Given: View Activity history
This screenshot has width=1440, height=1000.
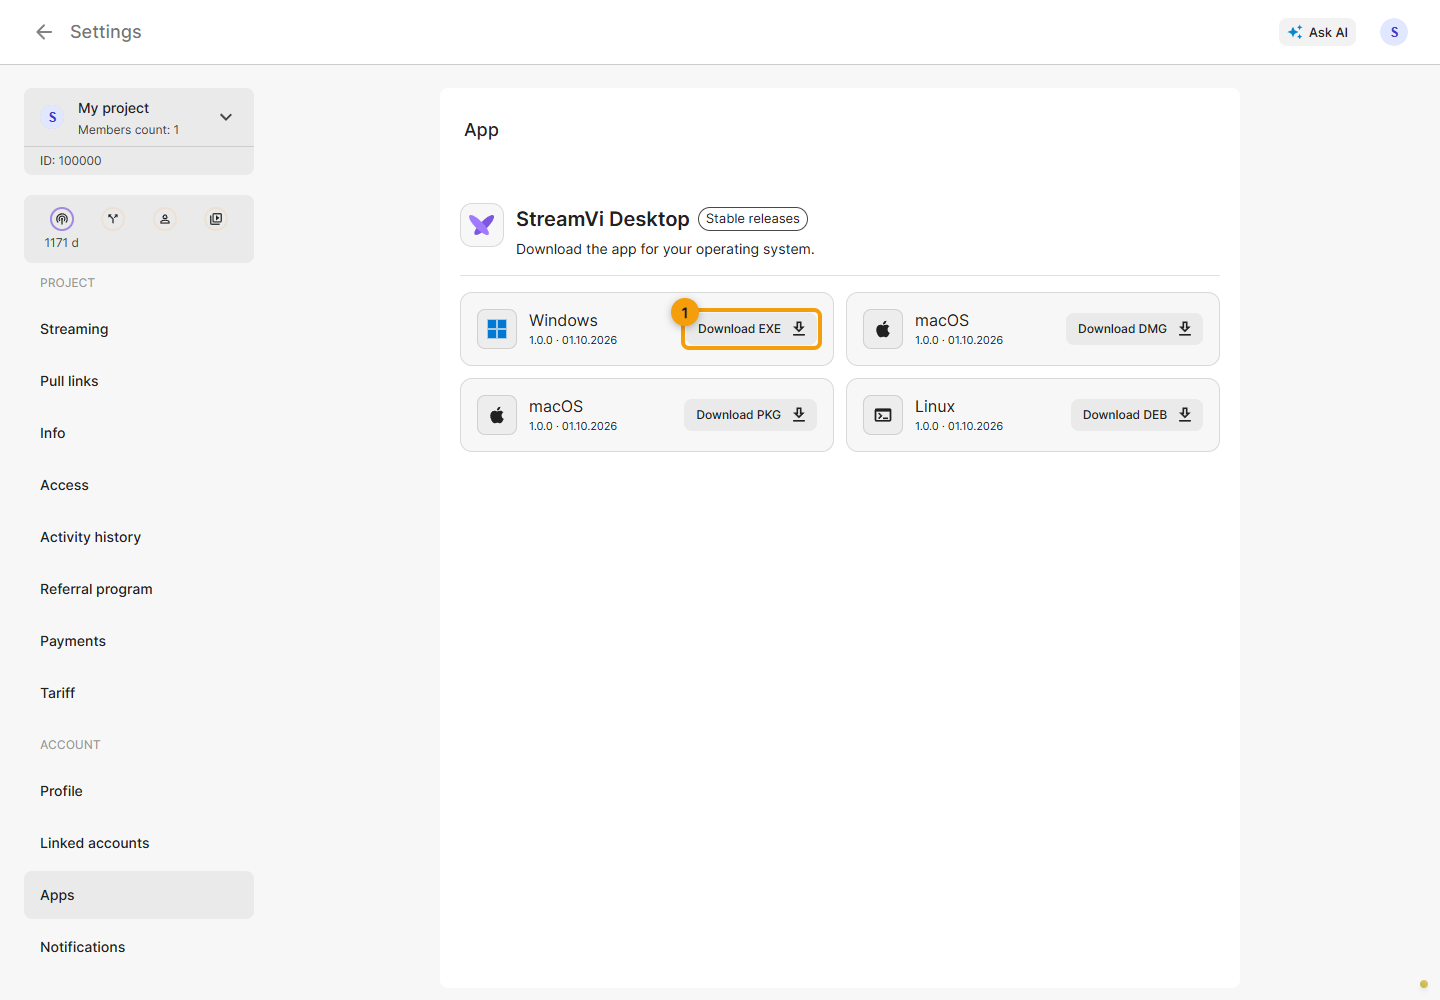Looking at the screenshot, I should (139, 537).
